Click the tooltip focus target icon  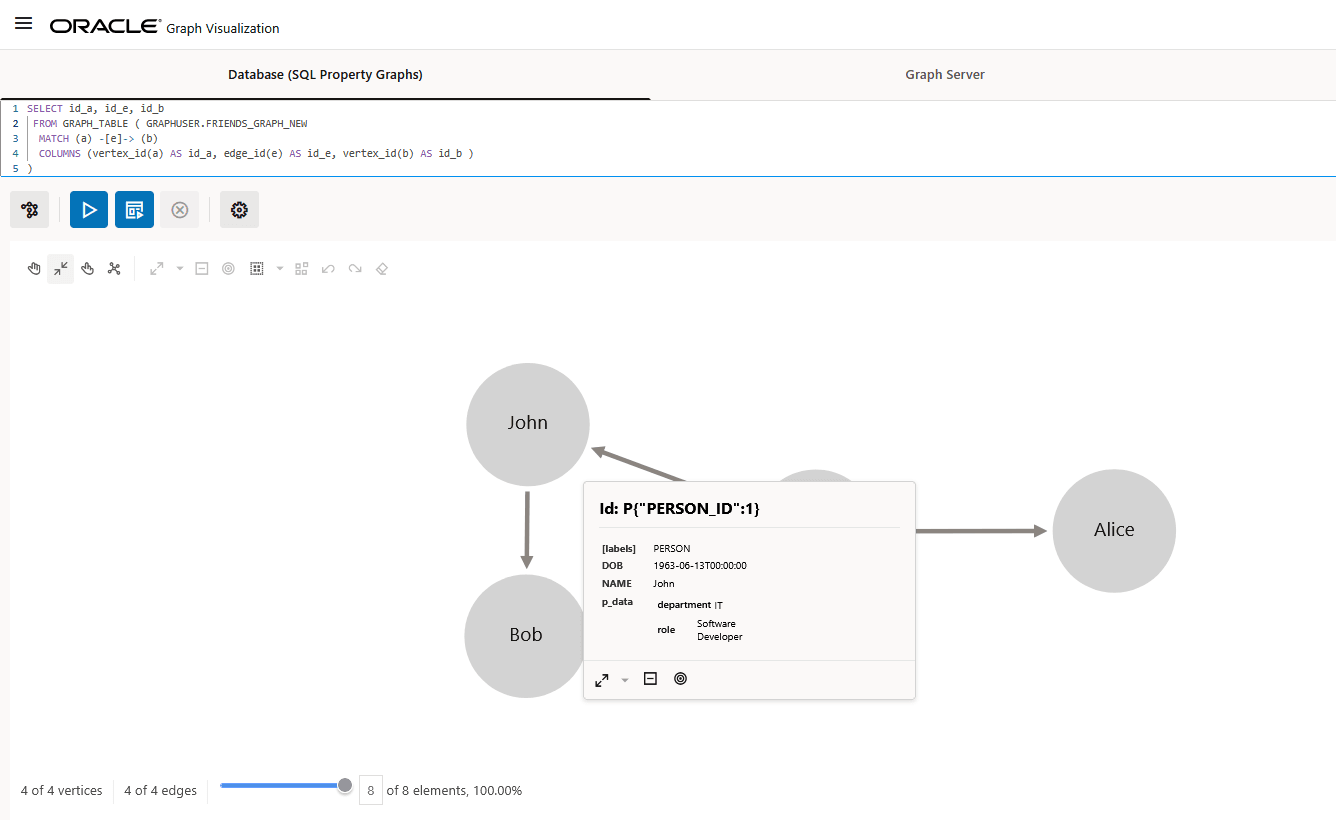(681, 679)
